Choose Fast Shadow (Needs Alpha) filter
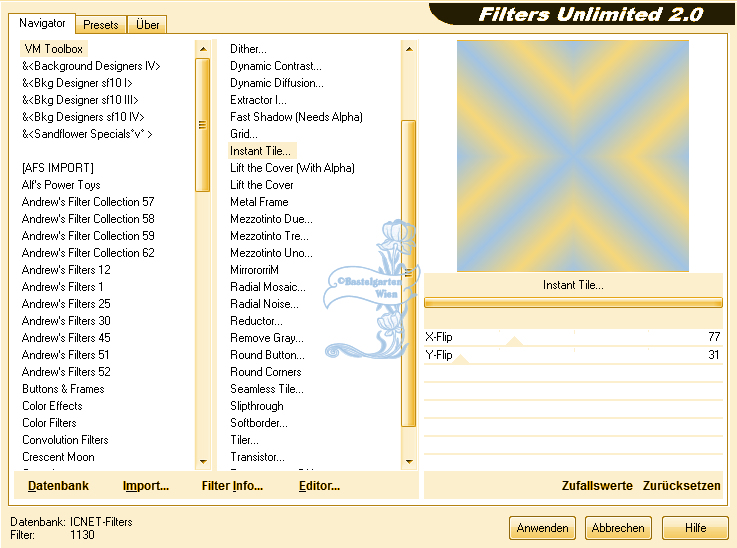 [296, 117]
